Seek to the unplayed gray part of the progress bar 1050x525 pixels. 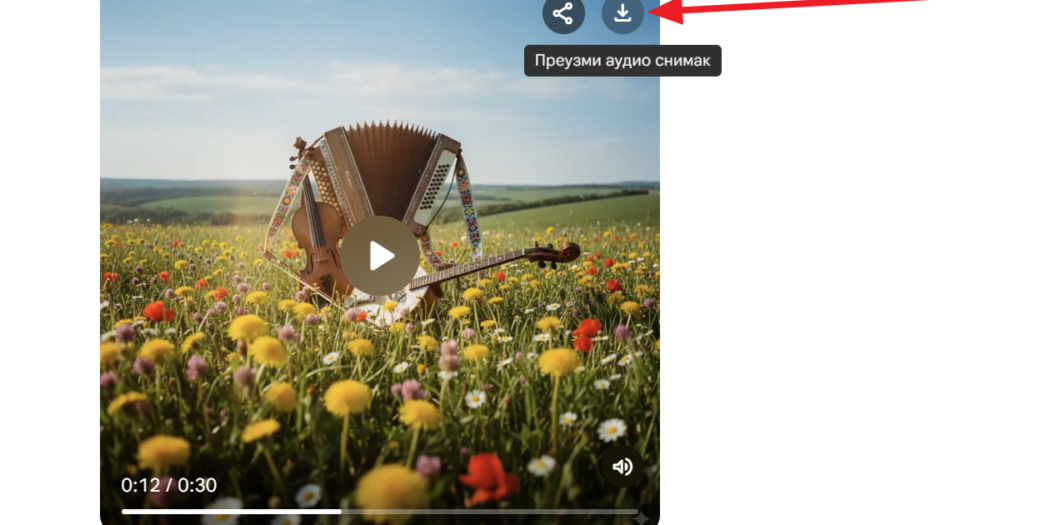[490, 511]
